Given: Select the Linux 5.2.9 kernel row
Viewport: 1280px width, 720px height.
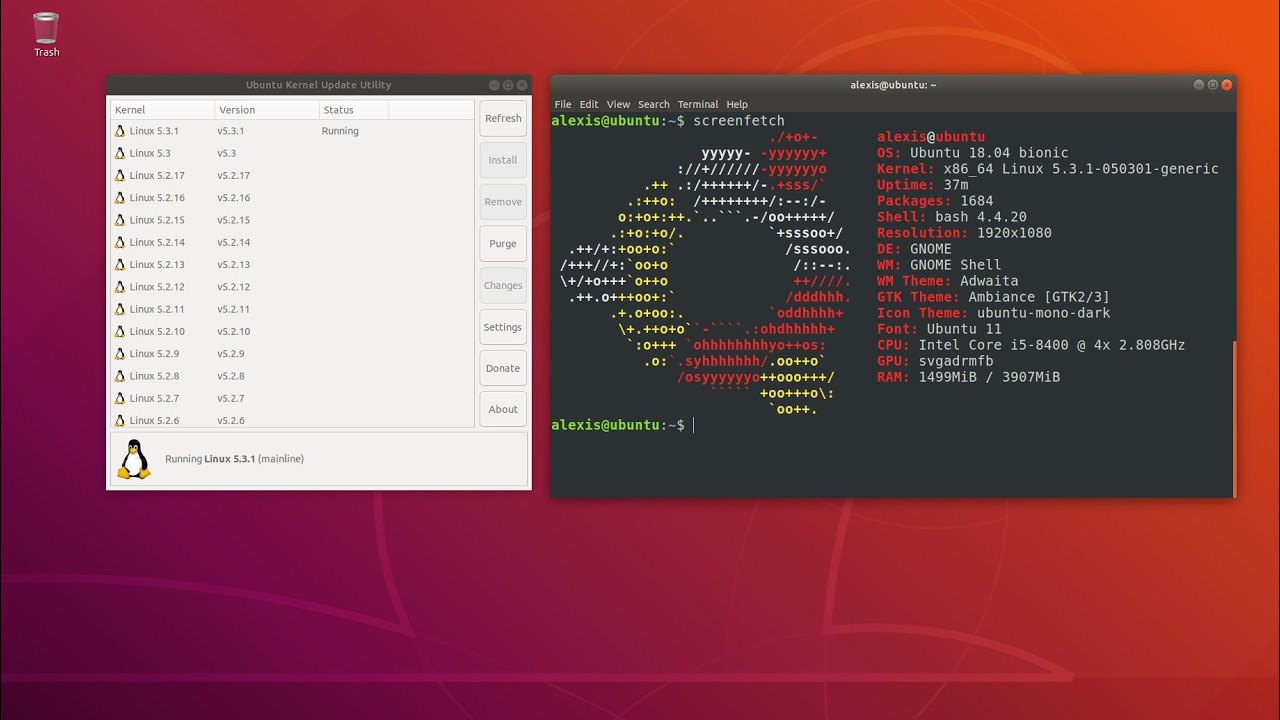Looking at the screenshot, I should coord(292,354).
